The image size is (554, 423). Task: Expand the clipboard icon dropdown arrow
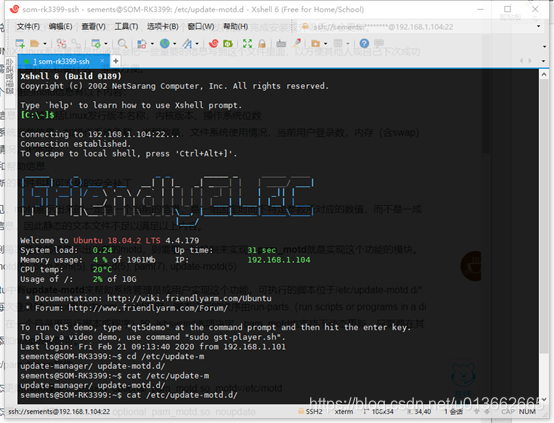coord(152,44)
